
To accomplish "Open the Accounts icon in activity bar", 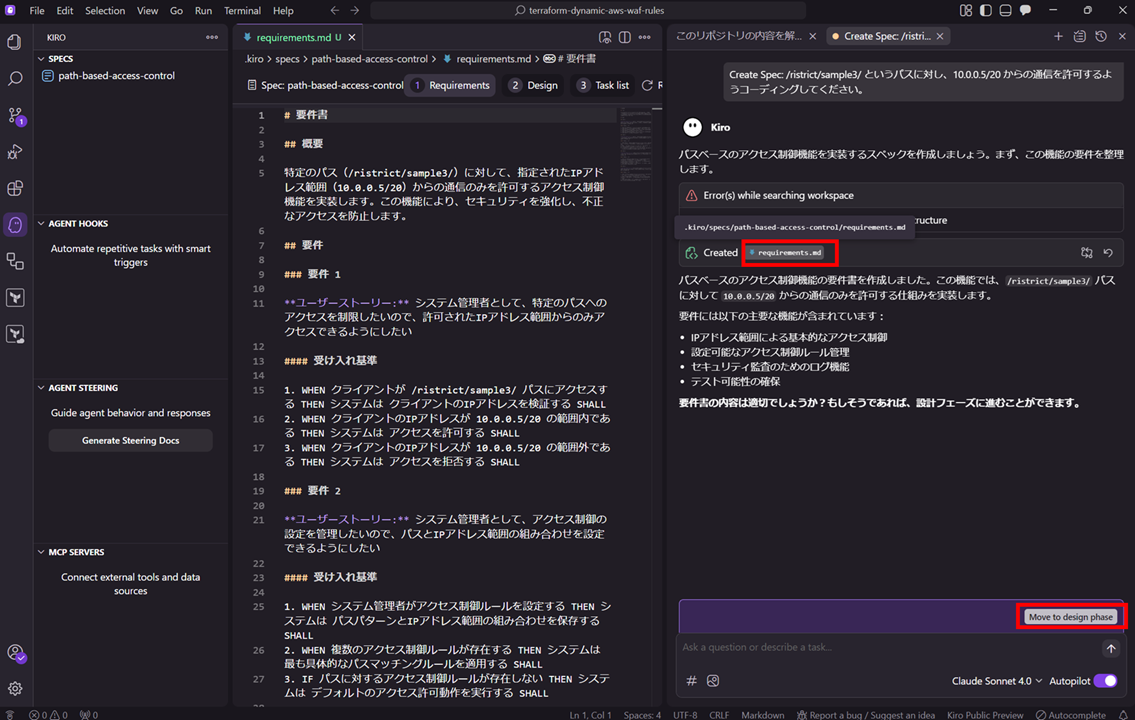I will (x=15, y=653).
